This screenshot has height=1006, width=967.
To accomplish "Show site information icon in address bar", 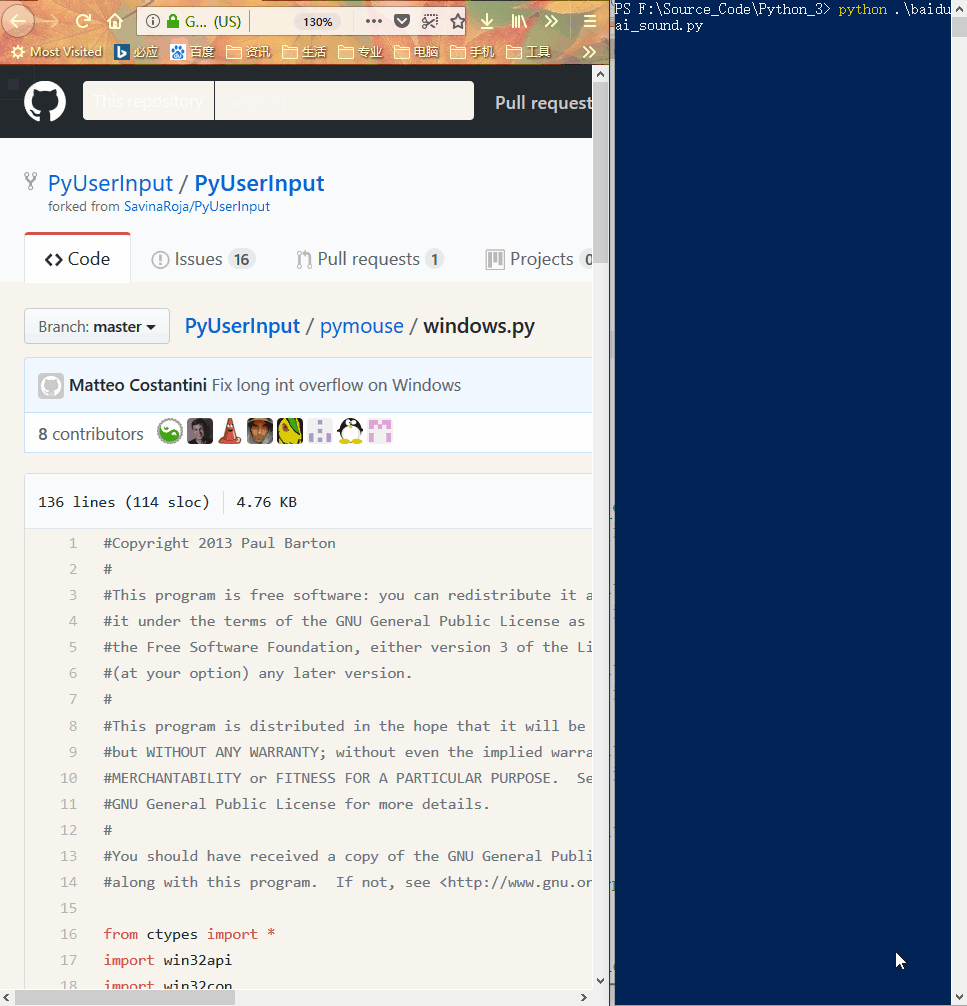I will 152,21.
